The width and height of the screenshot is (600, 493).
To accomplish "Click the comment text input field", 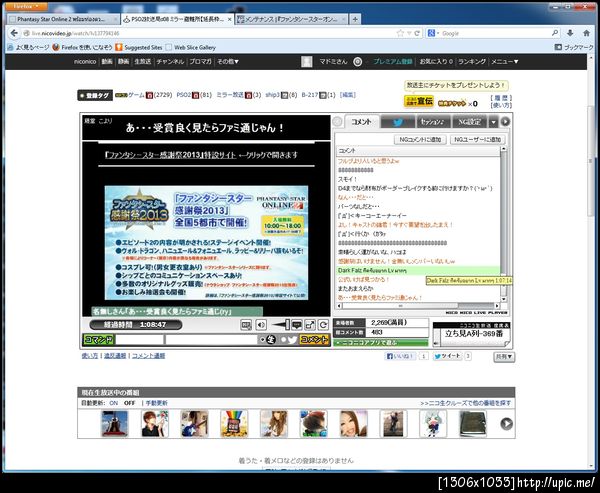I will (x=211, y=339).
